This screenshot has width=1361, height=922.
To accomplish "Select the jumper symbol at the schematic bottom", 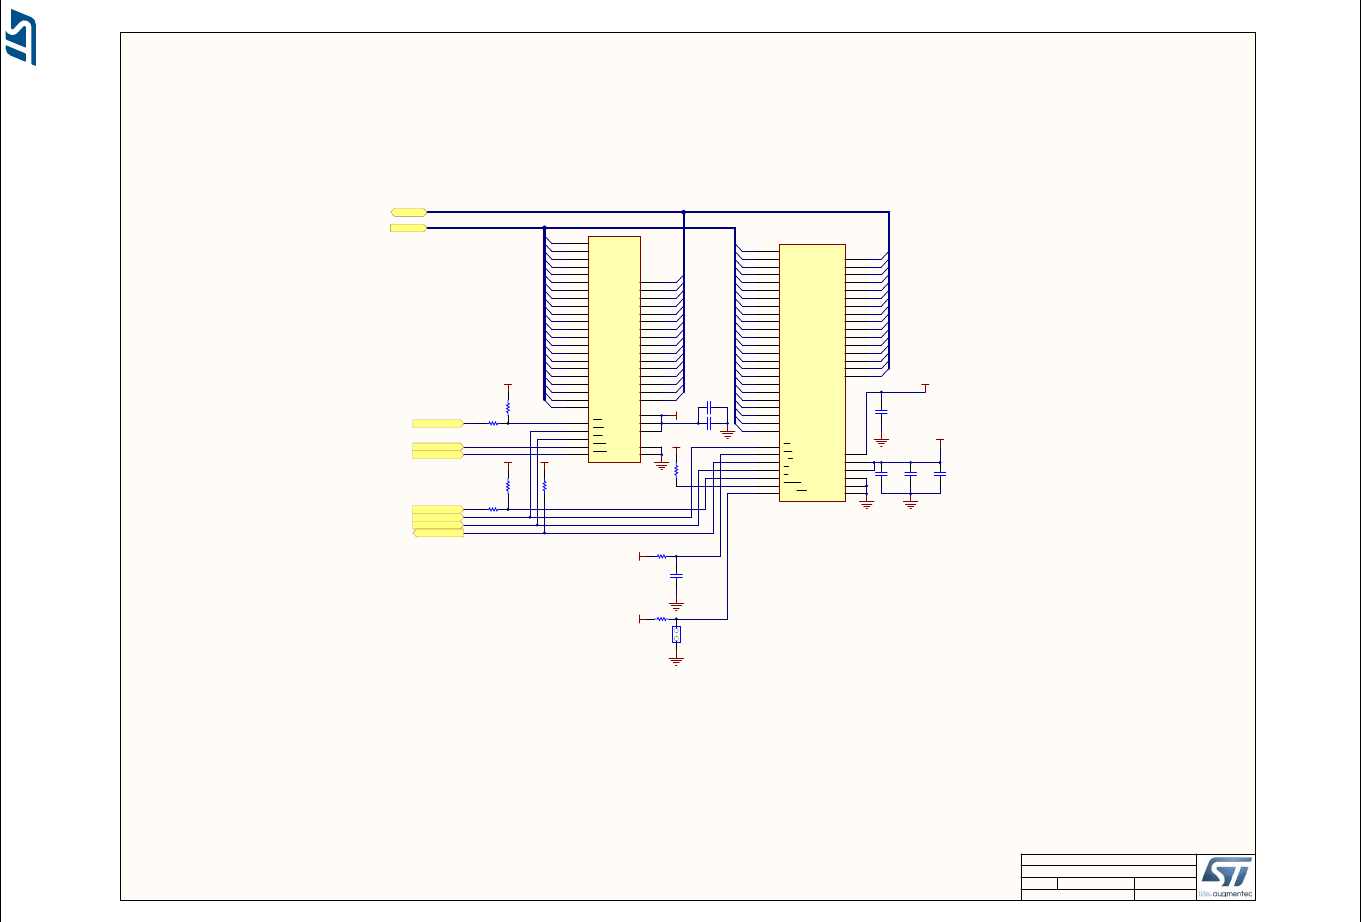I will click(x=677, y=635).
